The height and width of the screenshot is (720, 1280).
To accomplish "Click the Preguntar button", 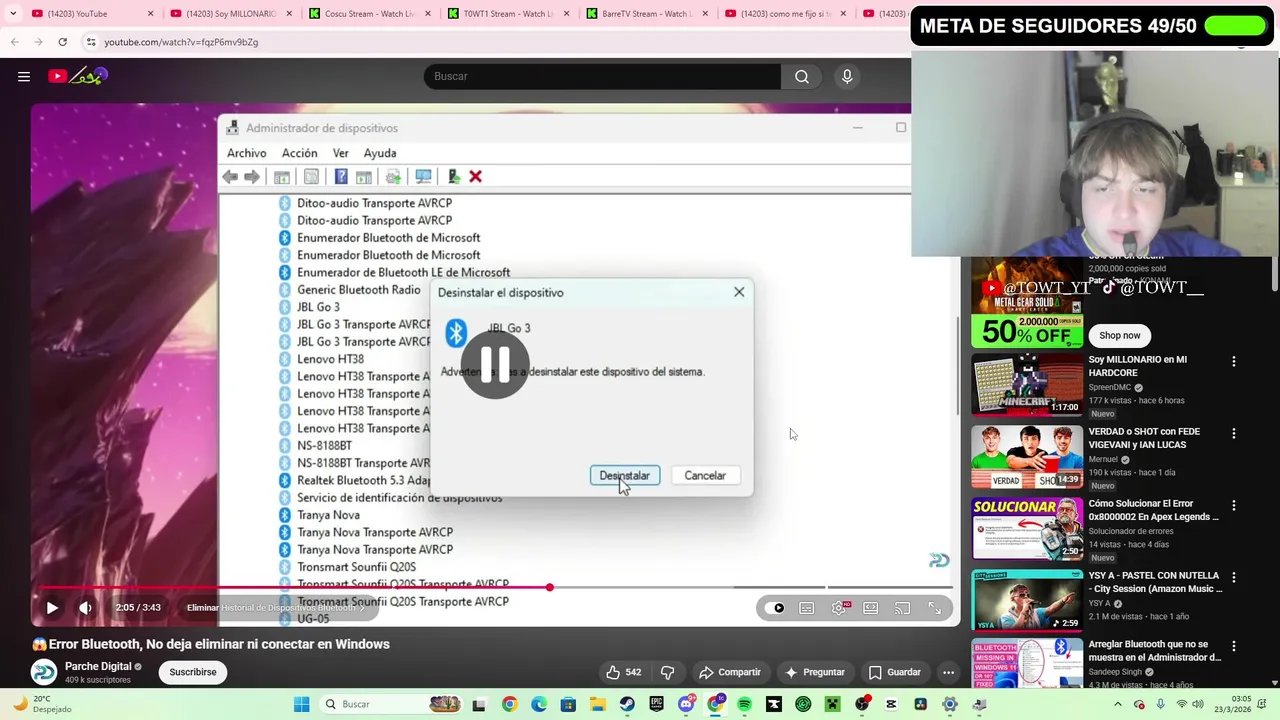I will (815, 672).
